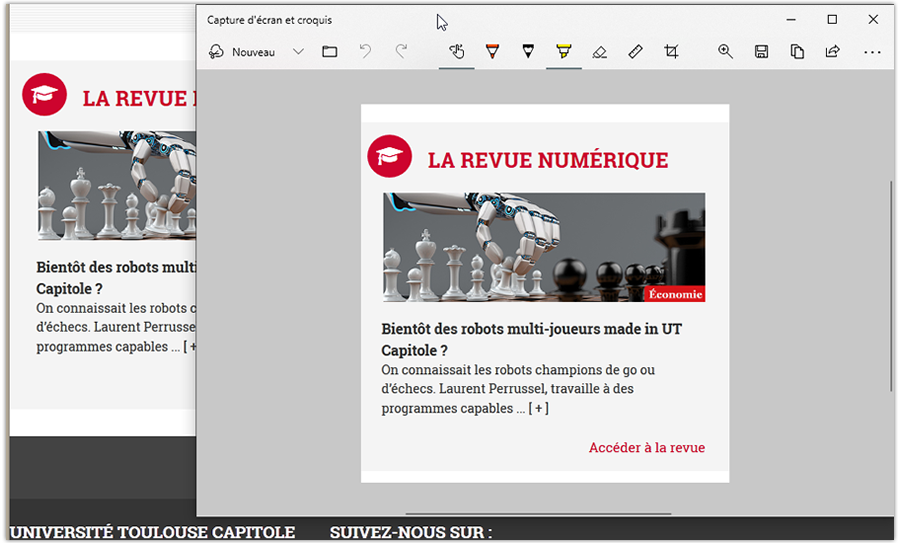Click 'LA REVUE NUMÉRIQUE' title in the capture
900x543 pixels.
click(548, 160)
